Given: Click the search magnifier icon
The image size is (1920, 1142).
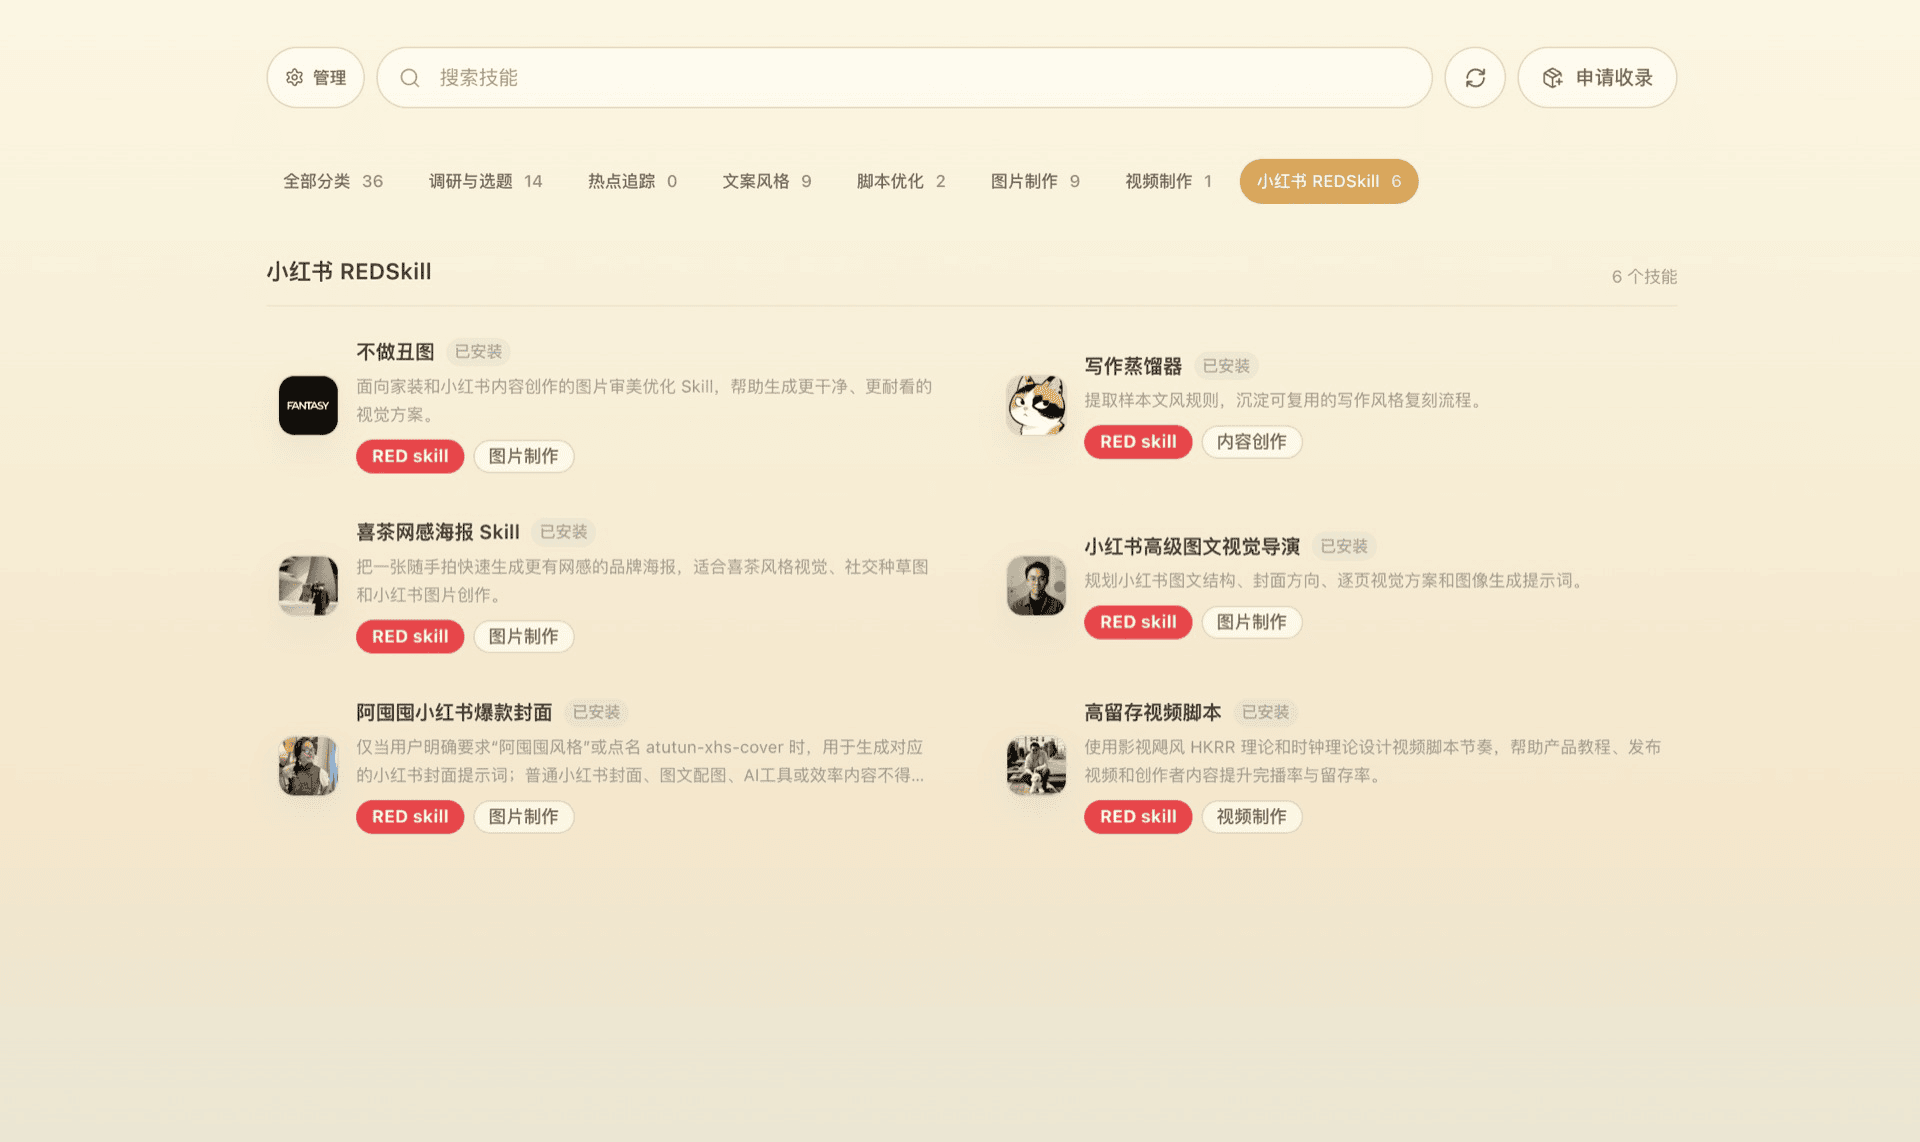Looking at the screenshot, I should 410,77.
